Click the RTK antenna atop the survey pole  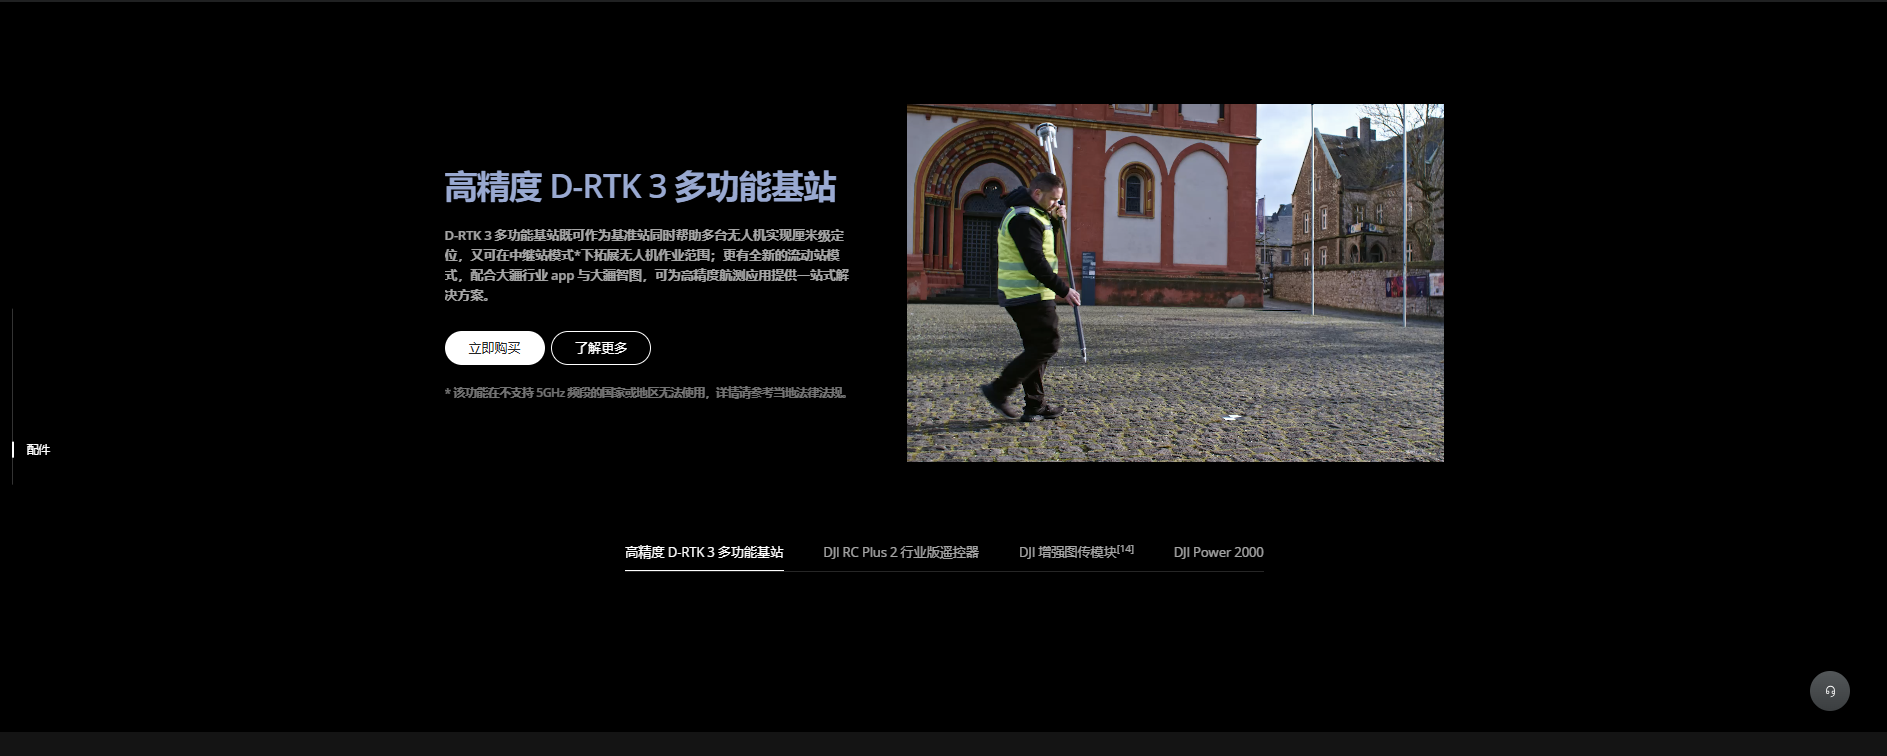click(x=1046, y=132)
